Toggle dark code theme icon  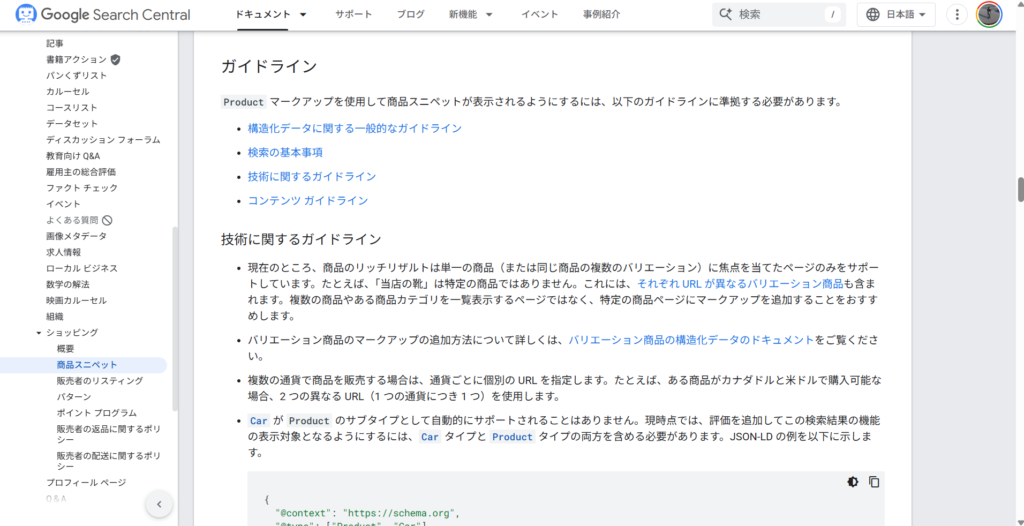[x=853, y=482]
